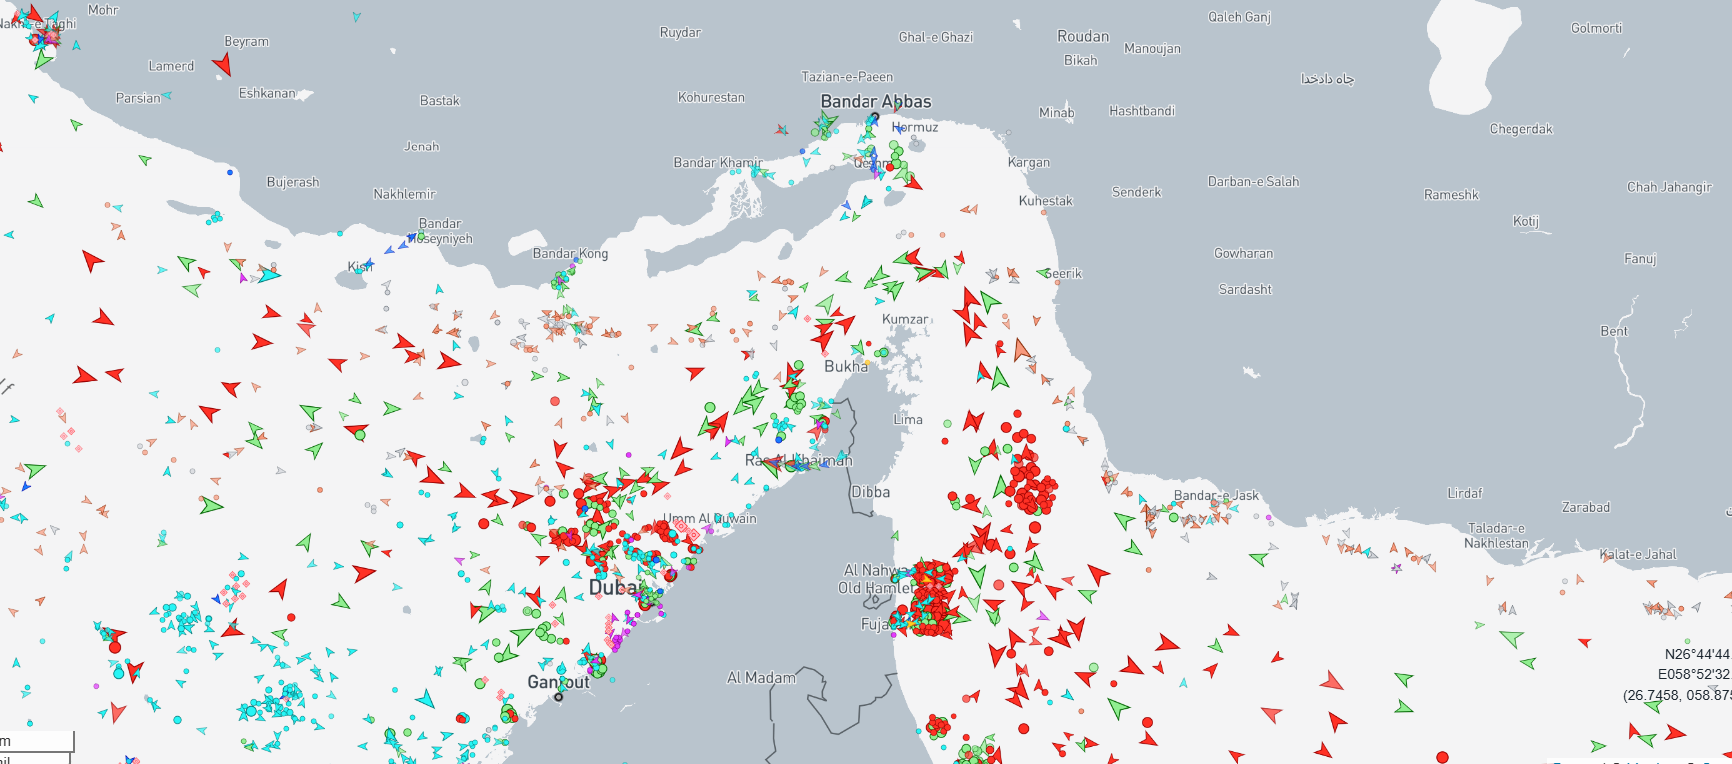The image size is (1732, 764).
Task: Click the large orange vessel arrow east of Kumzar
Action: 1021,350
